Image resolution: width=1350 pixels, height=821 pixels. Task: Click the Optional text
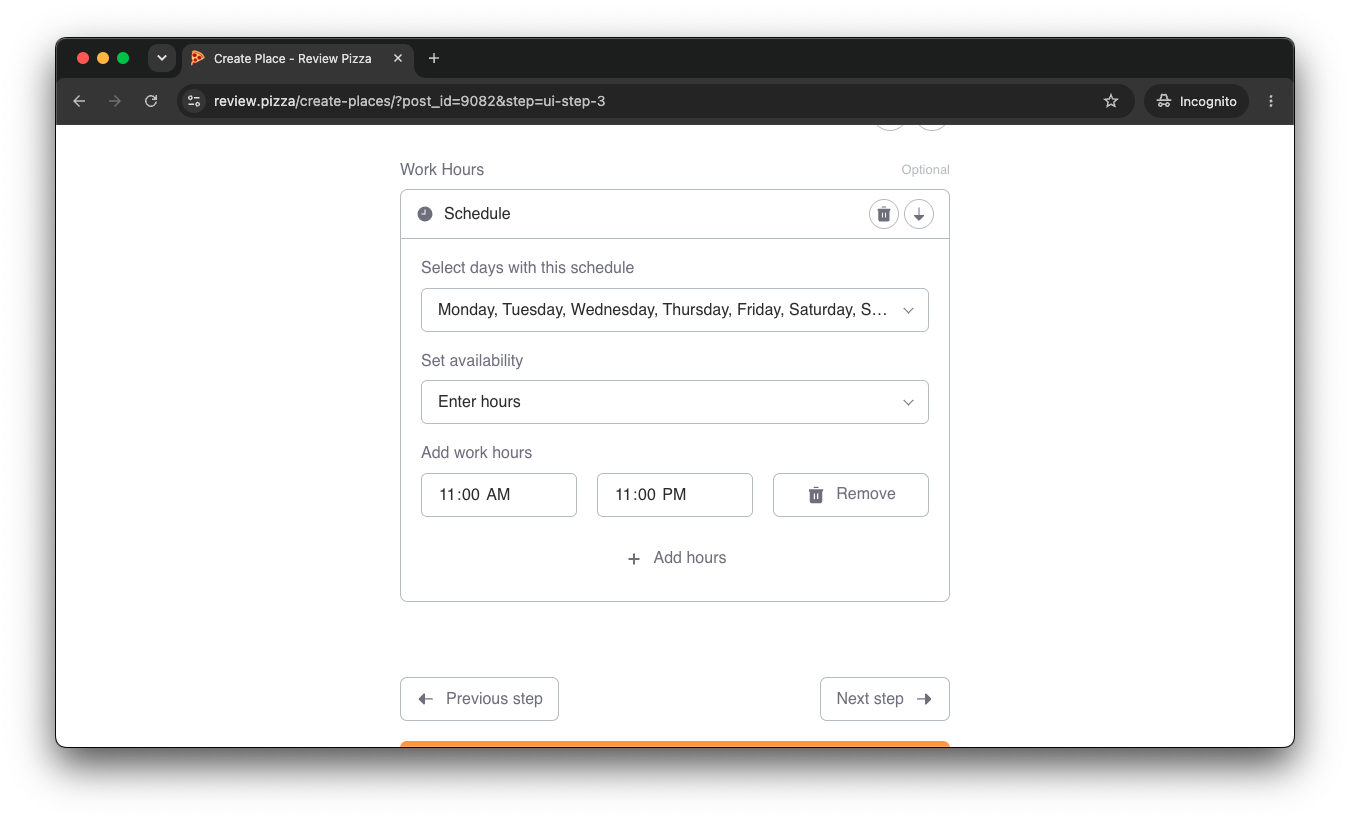click(x=926, y=170)
